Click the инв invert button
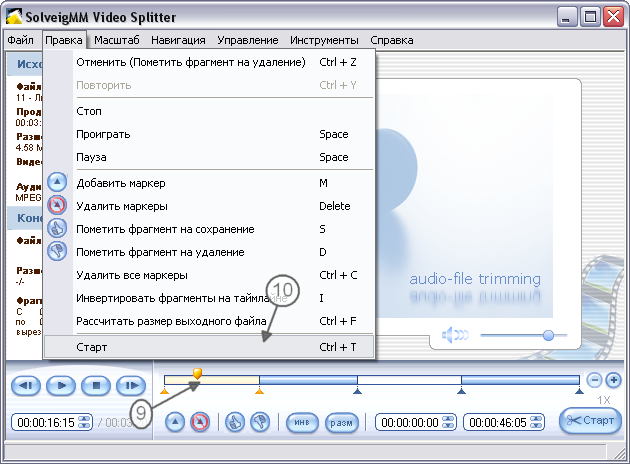The width and height of the screenshot is (630, 464). pyautogui.click(x=302, y=423)
